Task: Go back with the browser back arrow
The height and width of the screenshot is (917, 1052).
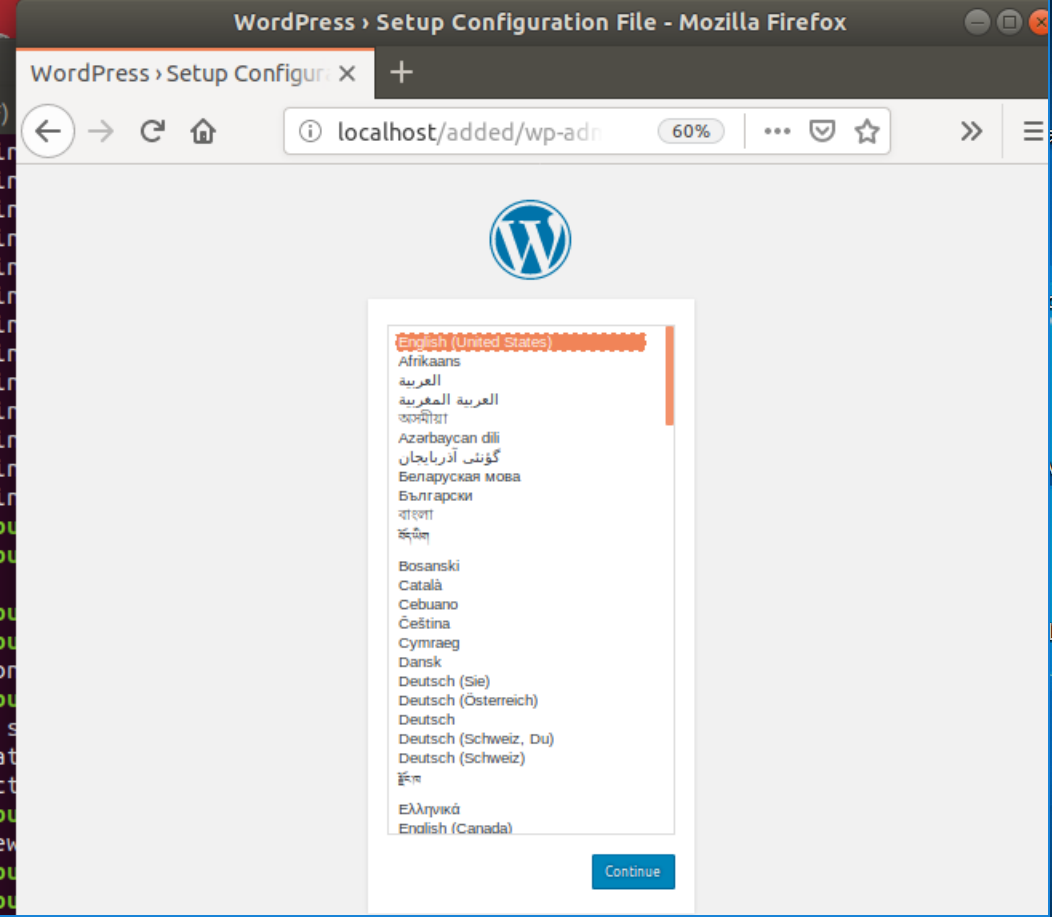Action: coord(48,131)
